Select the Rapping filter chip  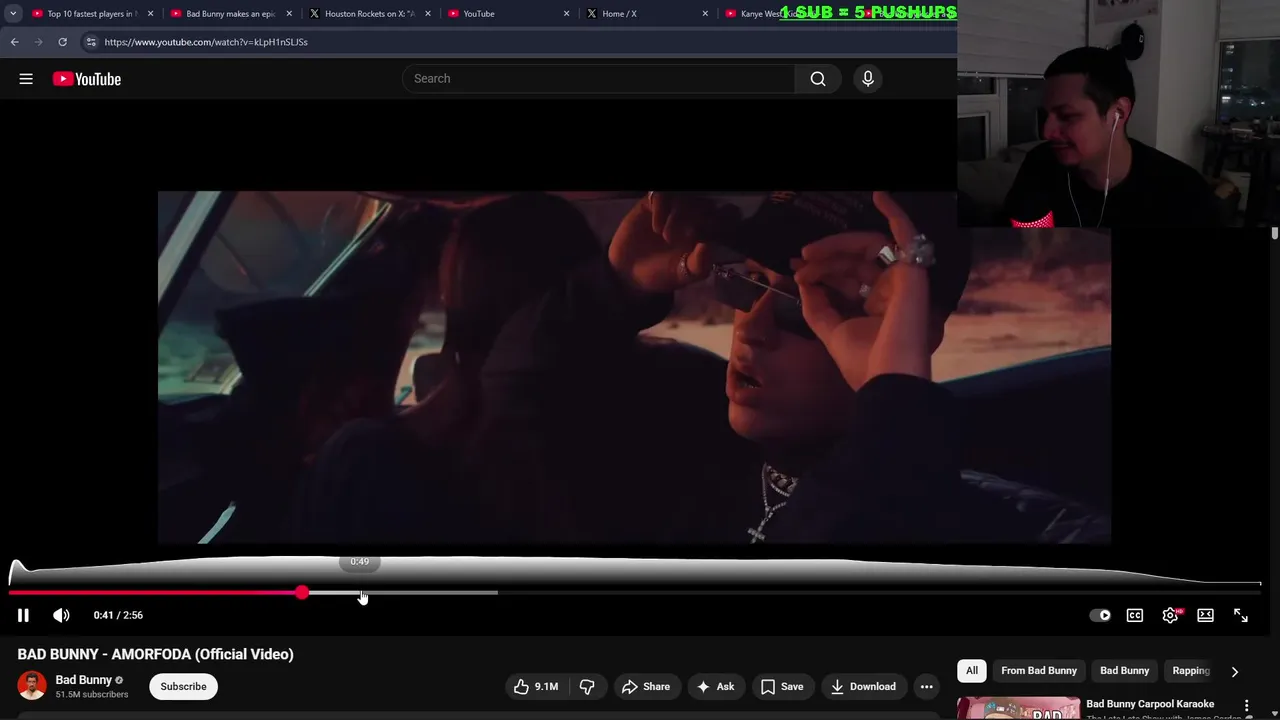coord(1191,671)
